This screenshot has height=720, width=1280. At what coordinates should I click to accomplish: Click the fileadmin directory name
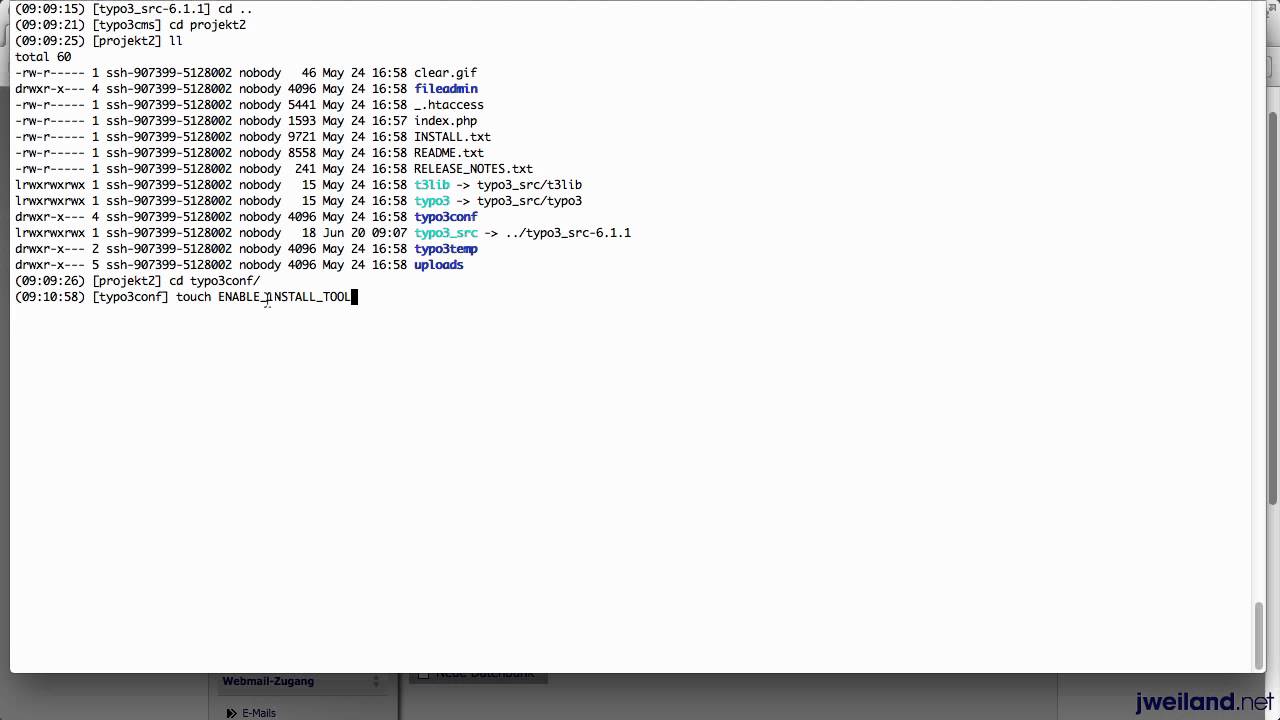(445, 89)
